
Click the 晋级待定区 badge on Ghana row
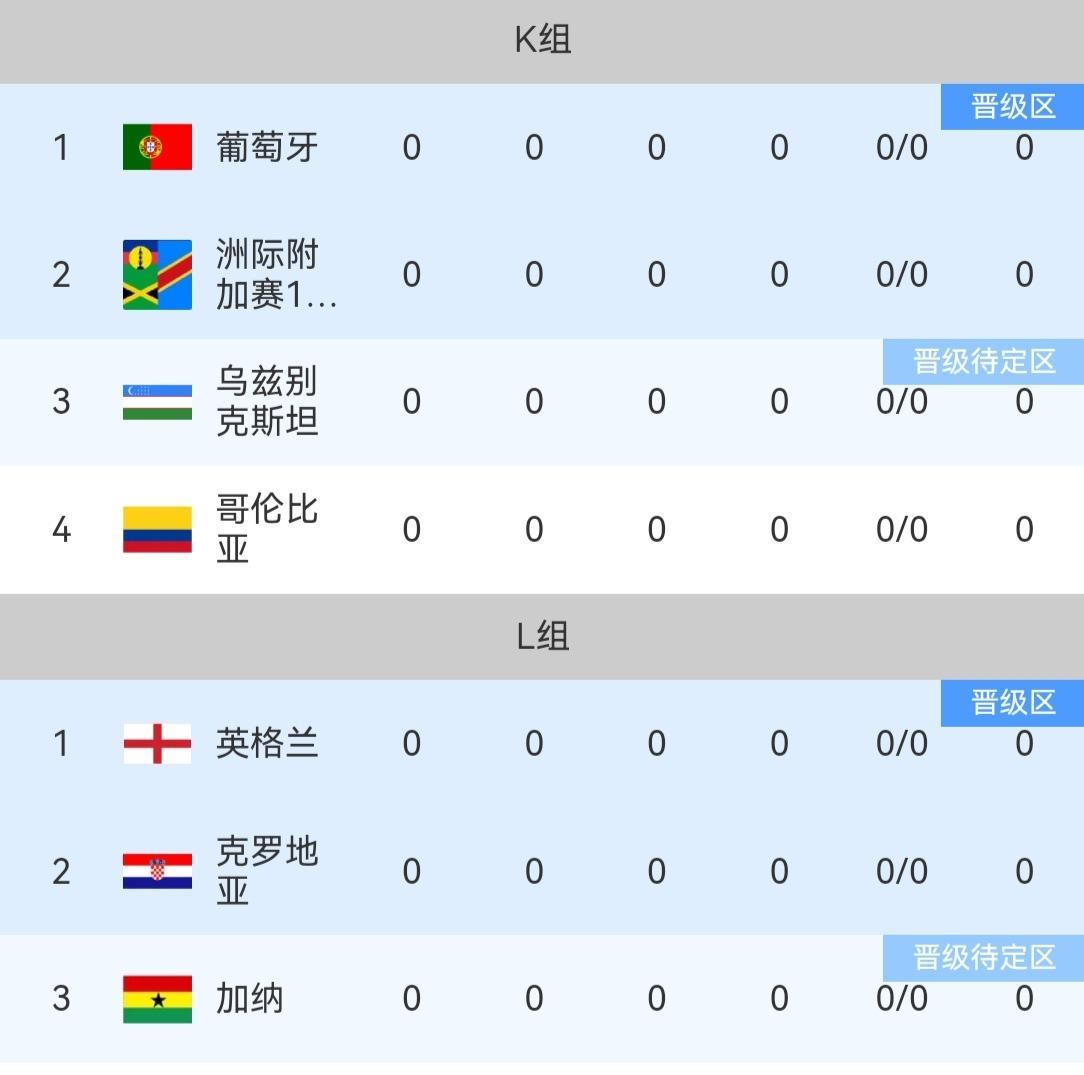coord(984,958)
